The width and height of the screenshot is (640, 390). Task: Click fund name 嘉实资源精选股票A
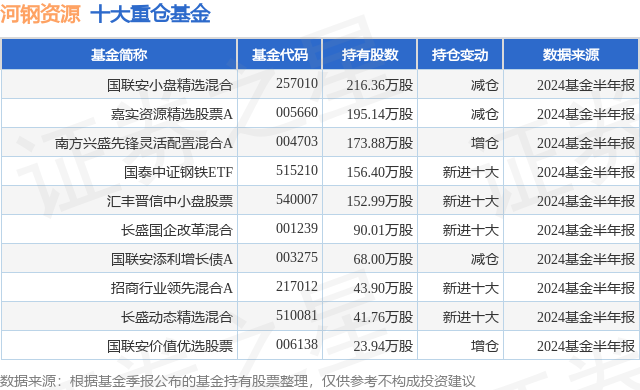(172, 114)
